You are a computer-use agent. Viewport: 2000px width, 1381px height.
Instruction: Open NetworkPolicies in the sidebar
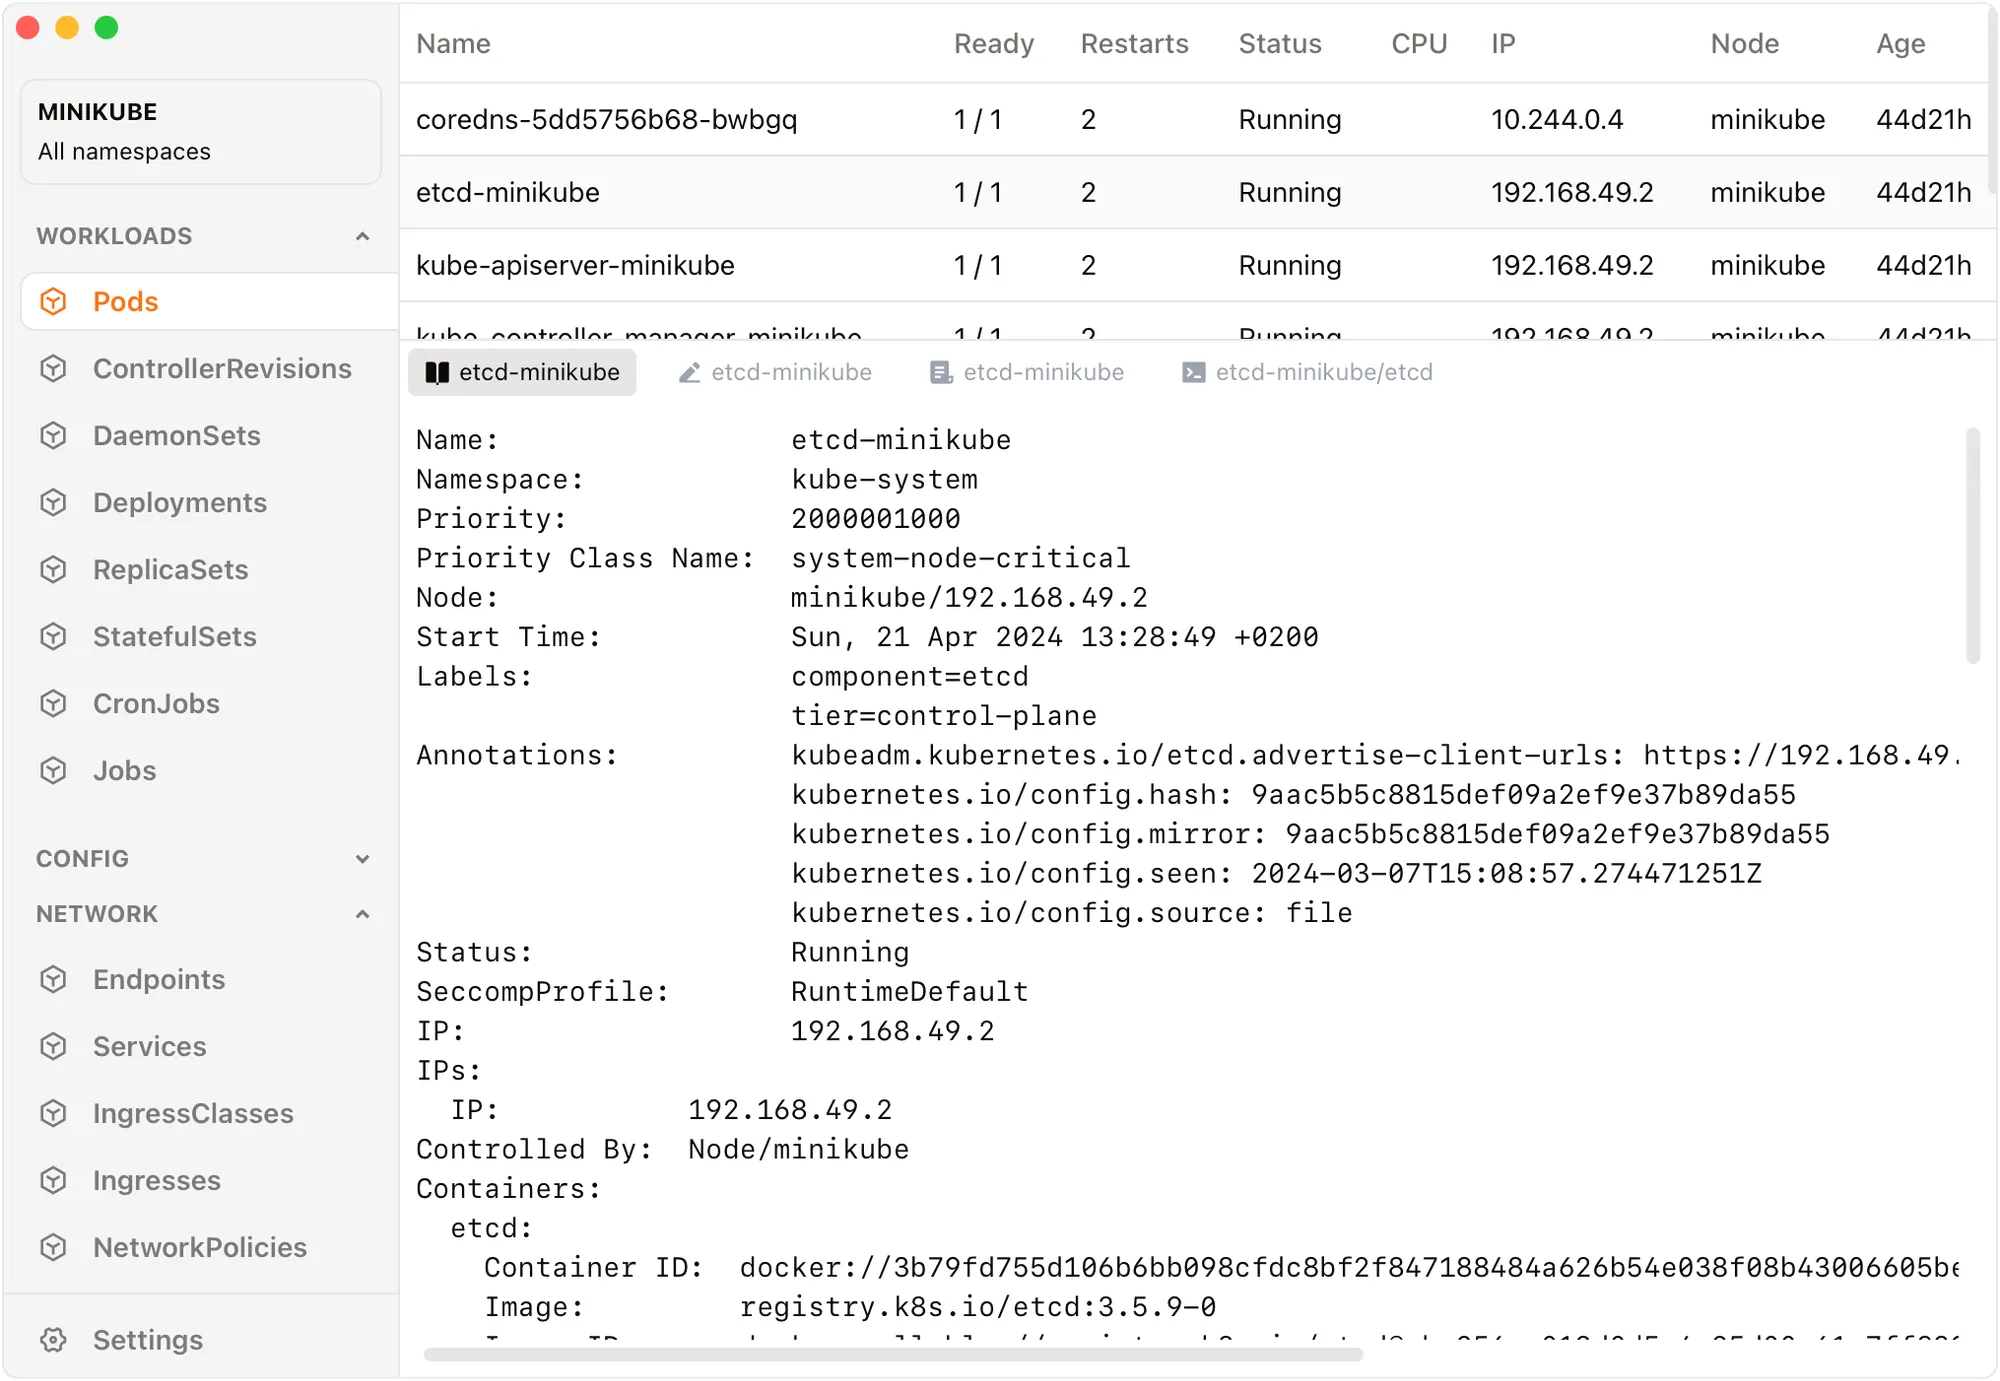(200, 1247)
